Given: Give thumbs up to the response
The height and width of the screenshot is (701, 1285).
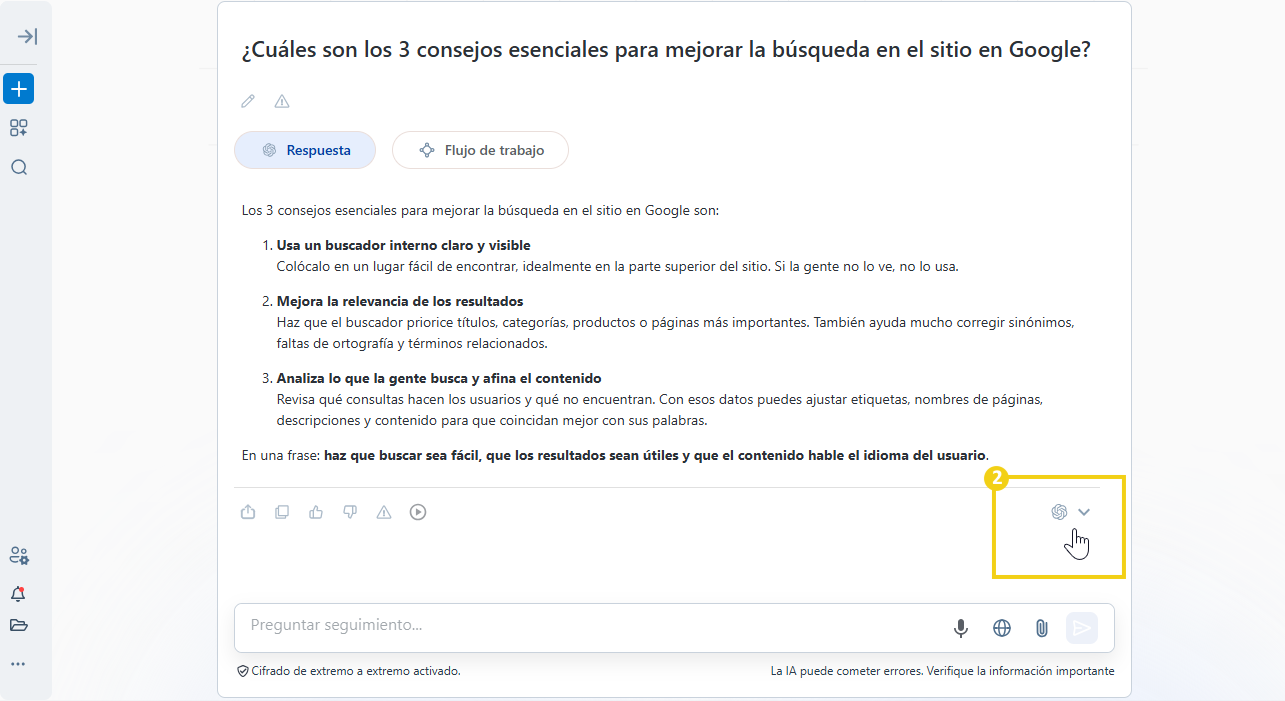Looking at the screenshot, I should (316, 512).
